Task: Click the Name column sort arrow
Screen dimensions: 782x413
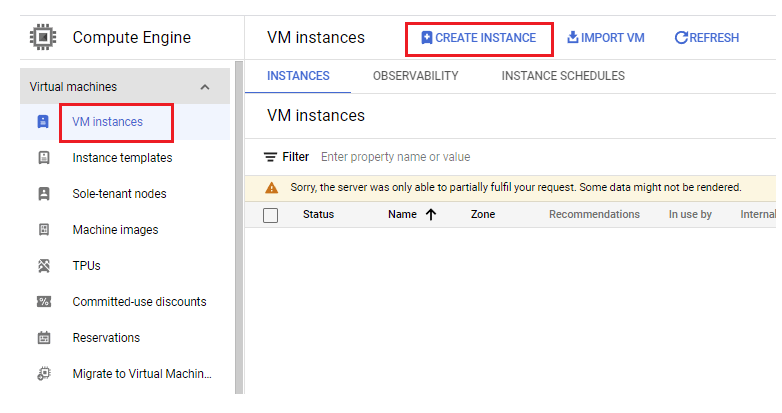Action: 431,214
